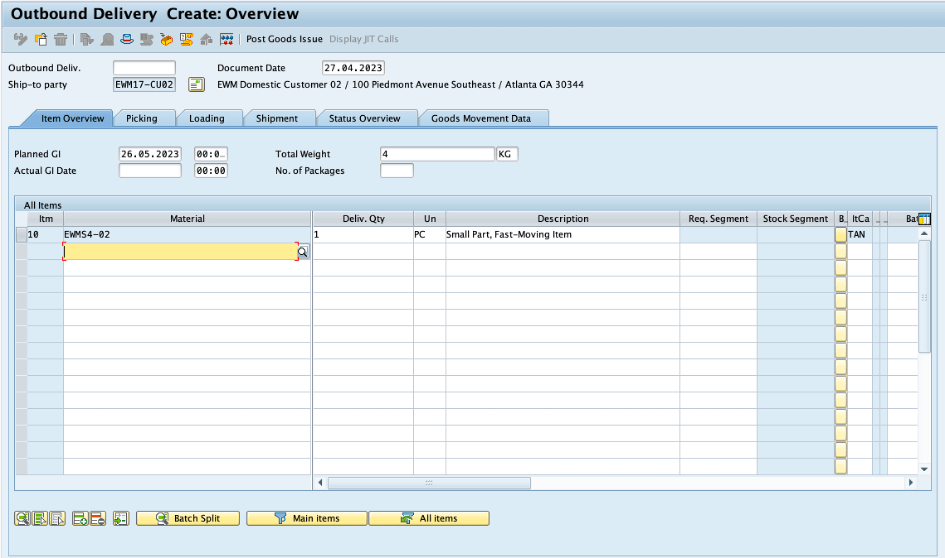945x558 pixels.
Task: Click the highlighted empty Material cell
Action: pos(181,251)
